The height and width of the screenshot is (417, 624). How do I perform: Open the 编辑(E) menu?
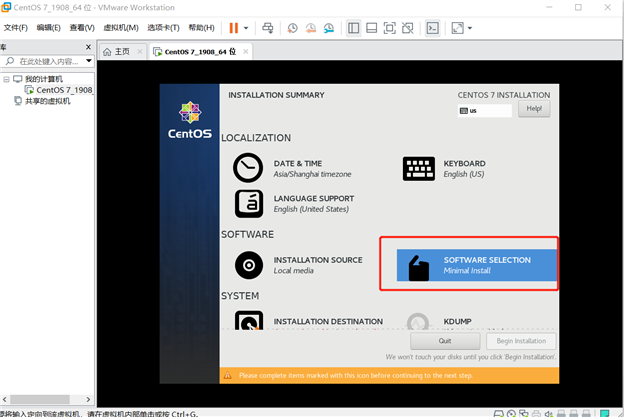pos(49,28)
